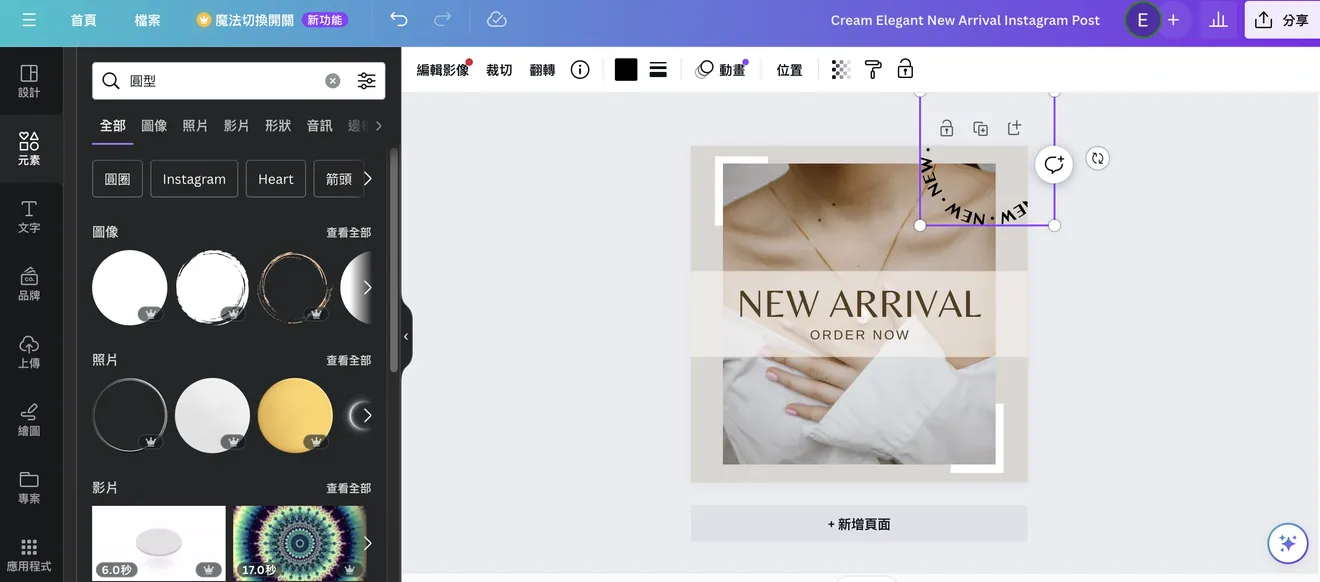Switch to the 音訊 tab
The image size is (1320, 582).
[x=319, y=126]
